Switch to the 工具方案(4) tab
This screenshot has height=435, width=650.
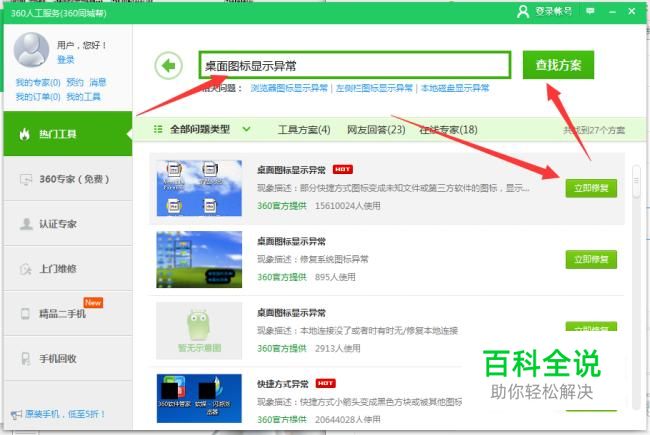tap(304, 130)
